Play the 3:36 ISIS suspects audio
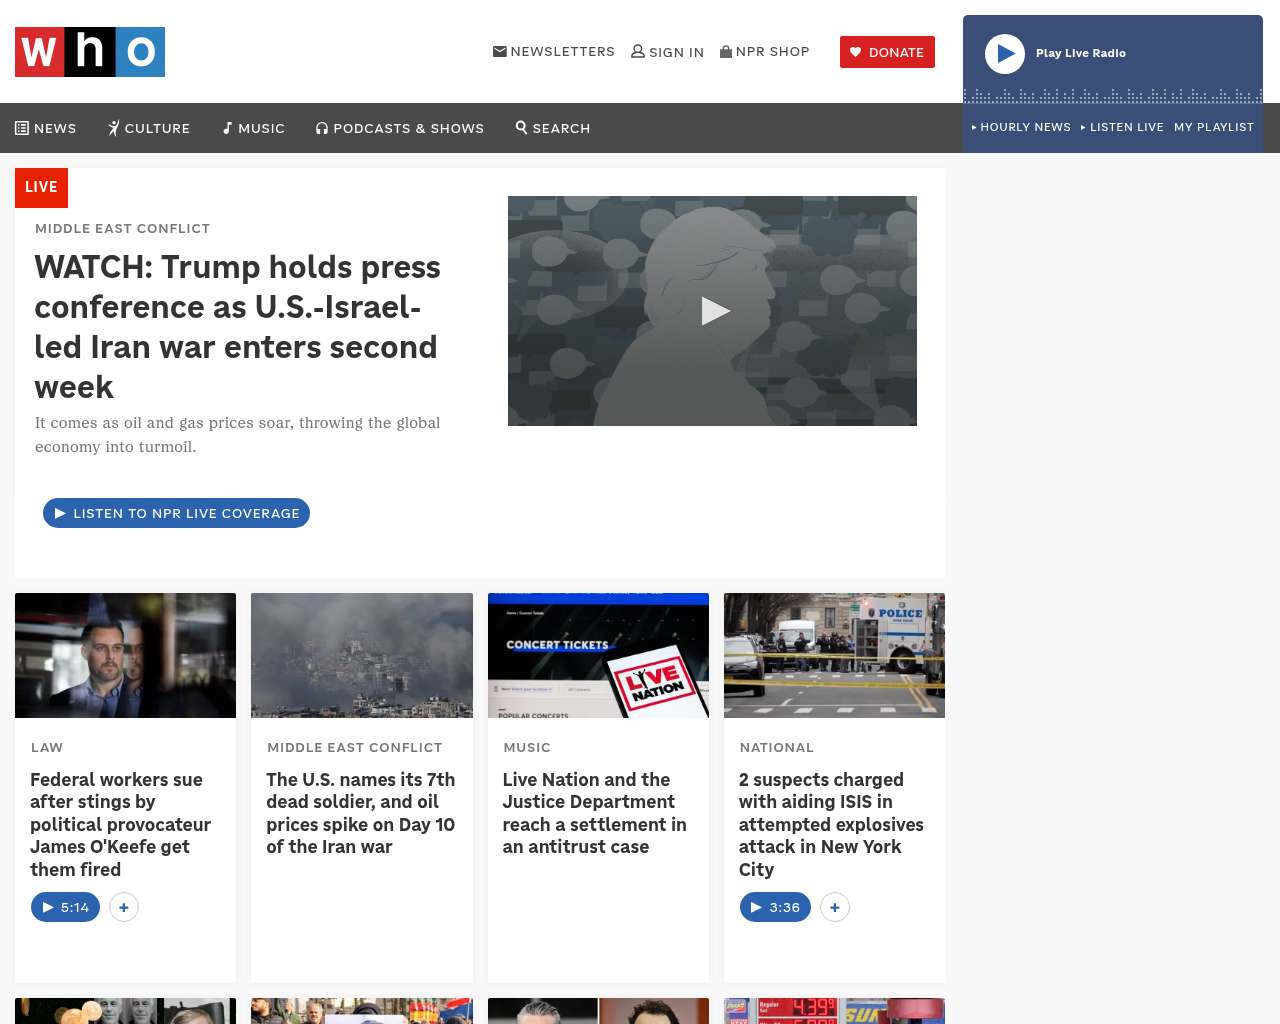 (x=775, y=907)
